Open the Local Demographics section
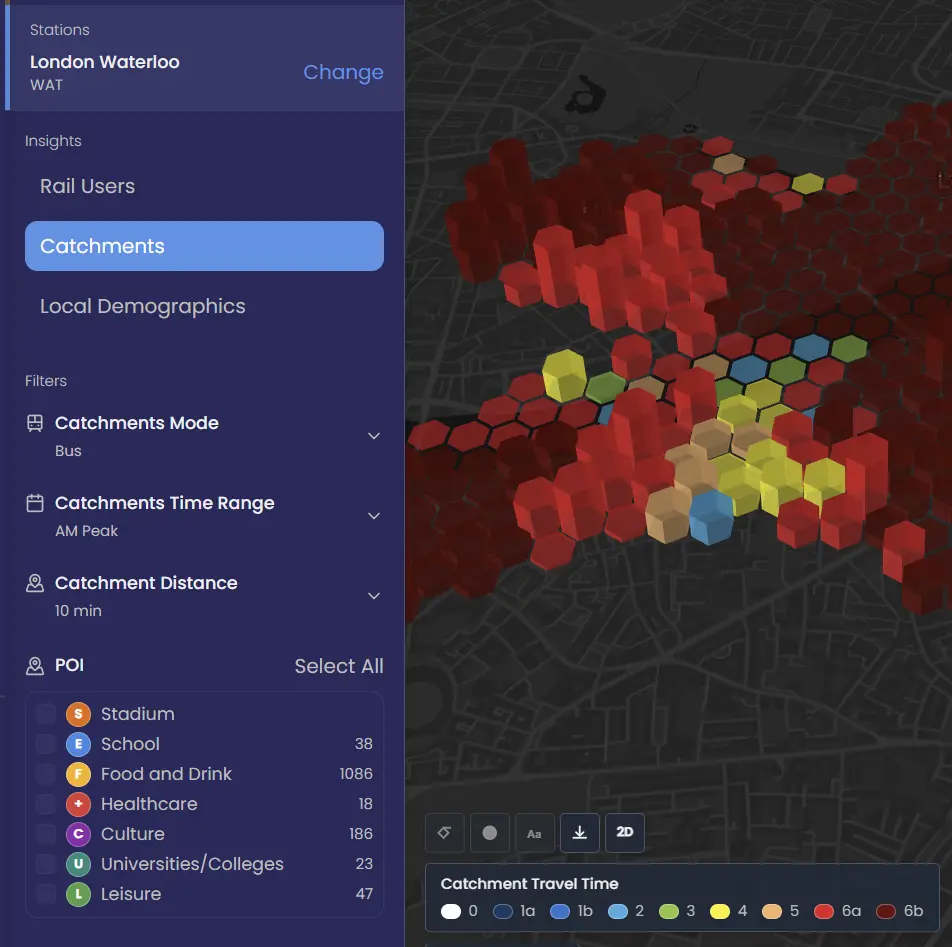 pos(142,306)
